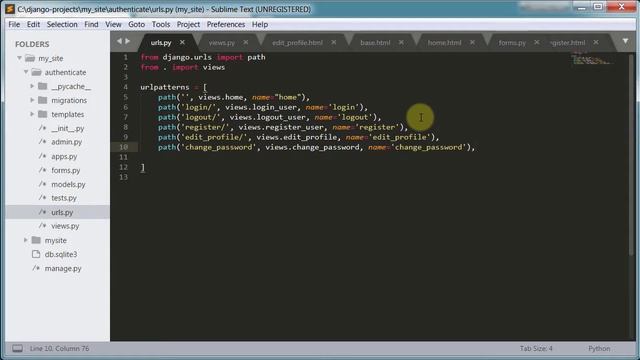Click the mysite folder icon

click(36, 240)
